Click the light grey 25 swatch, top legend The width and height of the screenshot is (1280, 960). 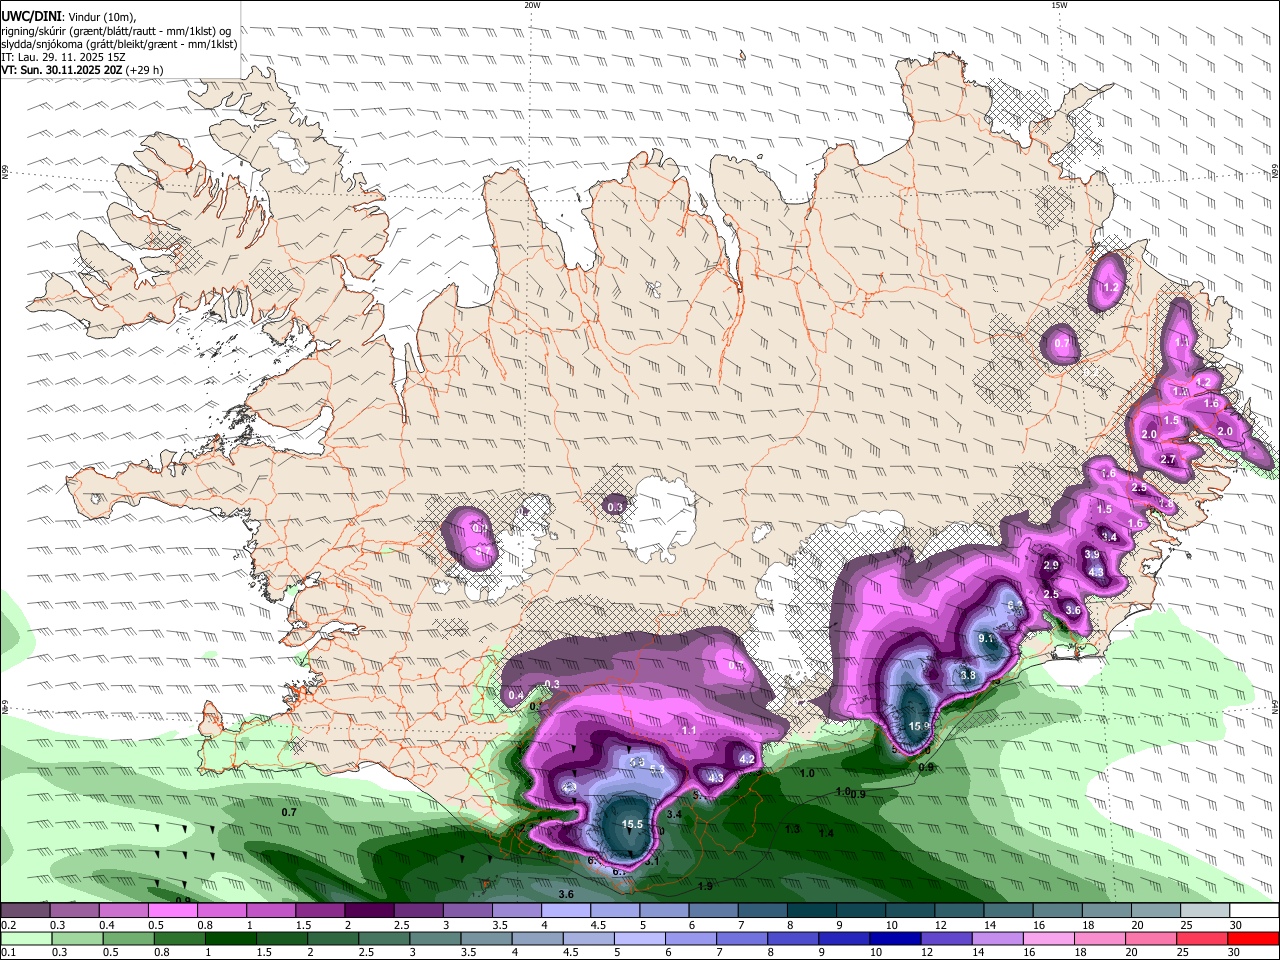pyautogui.click(x=1205, y=911)
